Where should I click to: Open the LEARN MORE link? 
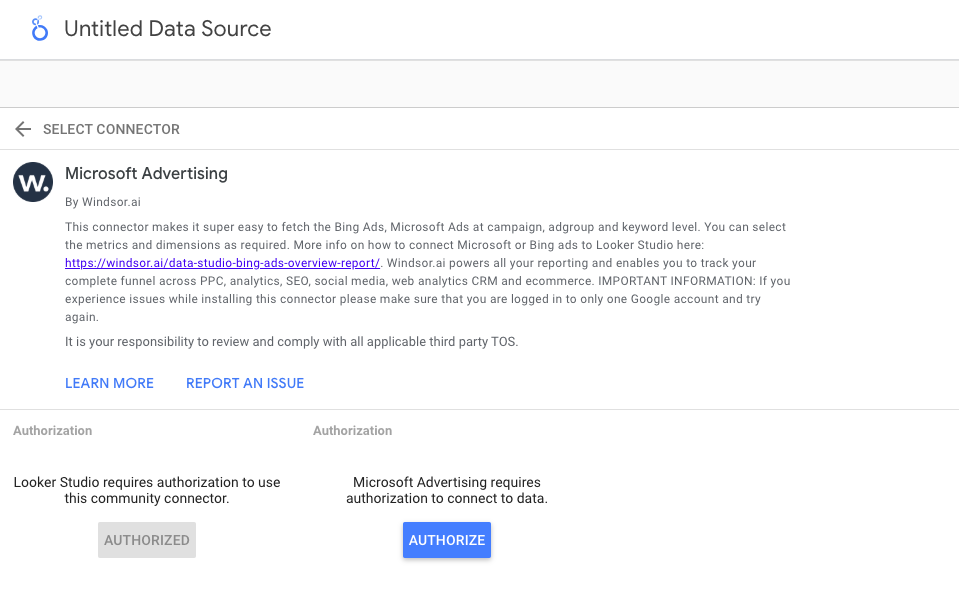point(109,383)
